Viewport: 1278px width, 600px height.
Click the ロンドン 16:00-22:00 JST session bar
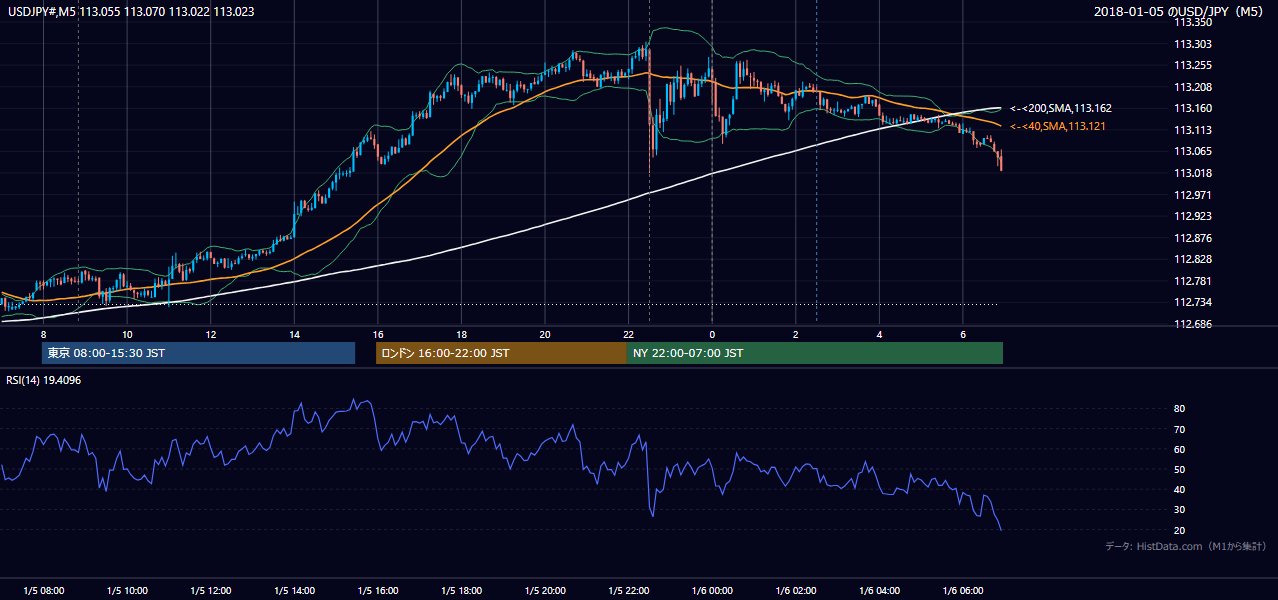[x=501, y=353]
